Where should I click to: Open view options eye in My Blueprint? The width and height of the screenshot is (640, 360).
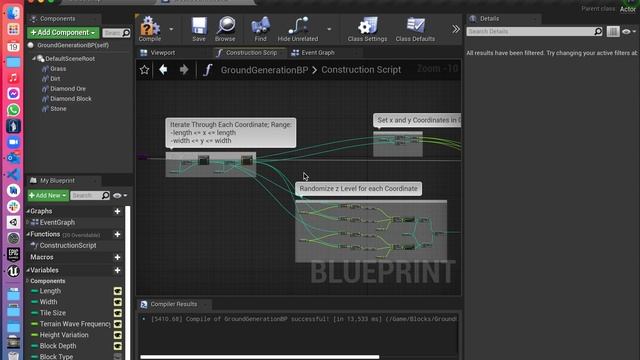tap(120, 196)
